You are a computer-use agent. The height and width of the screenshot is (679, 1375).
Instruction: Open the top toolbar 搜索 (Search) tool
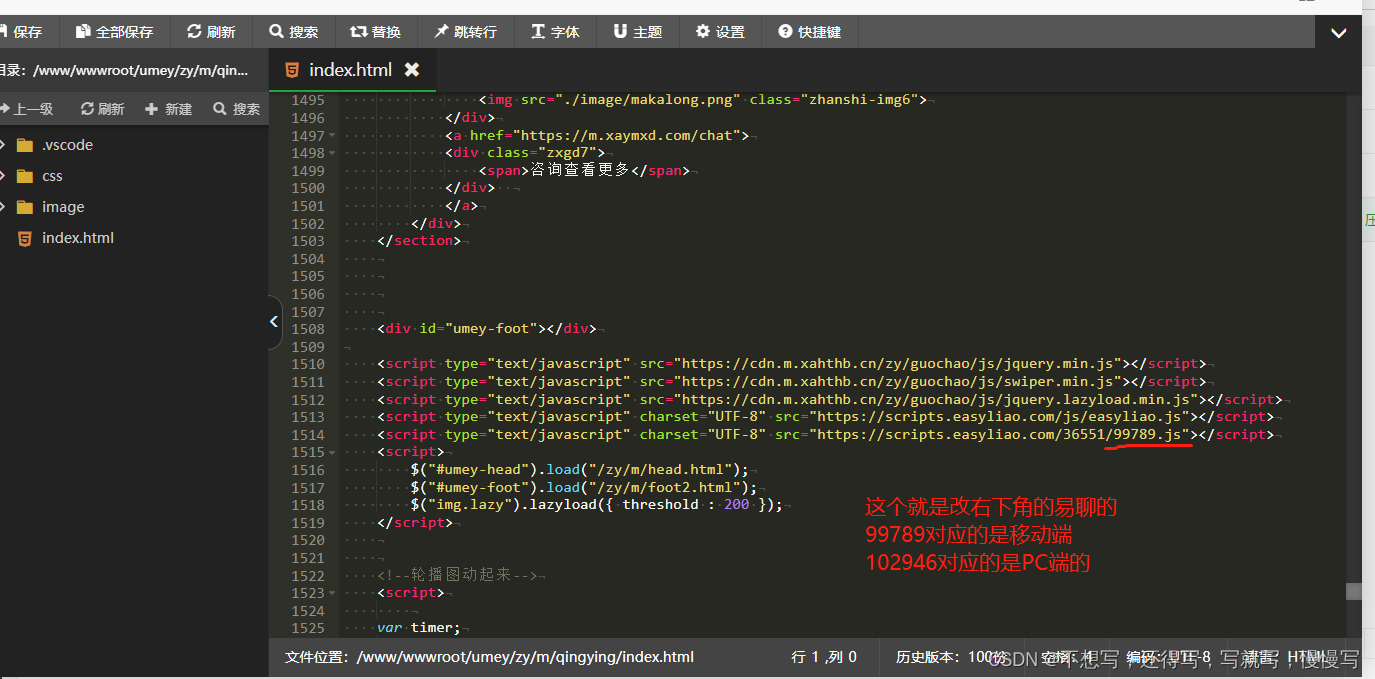point(294,32)
